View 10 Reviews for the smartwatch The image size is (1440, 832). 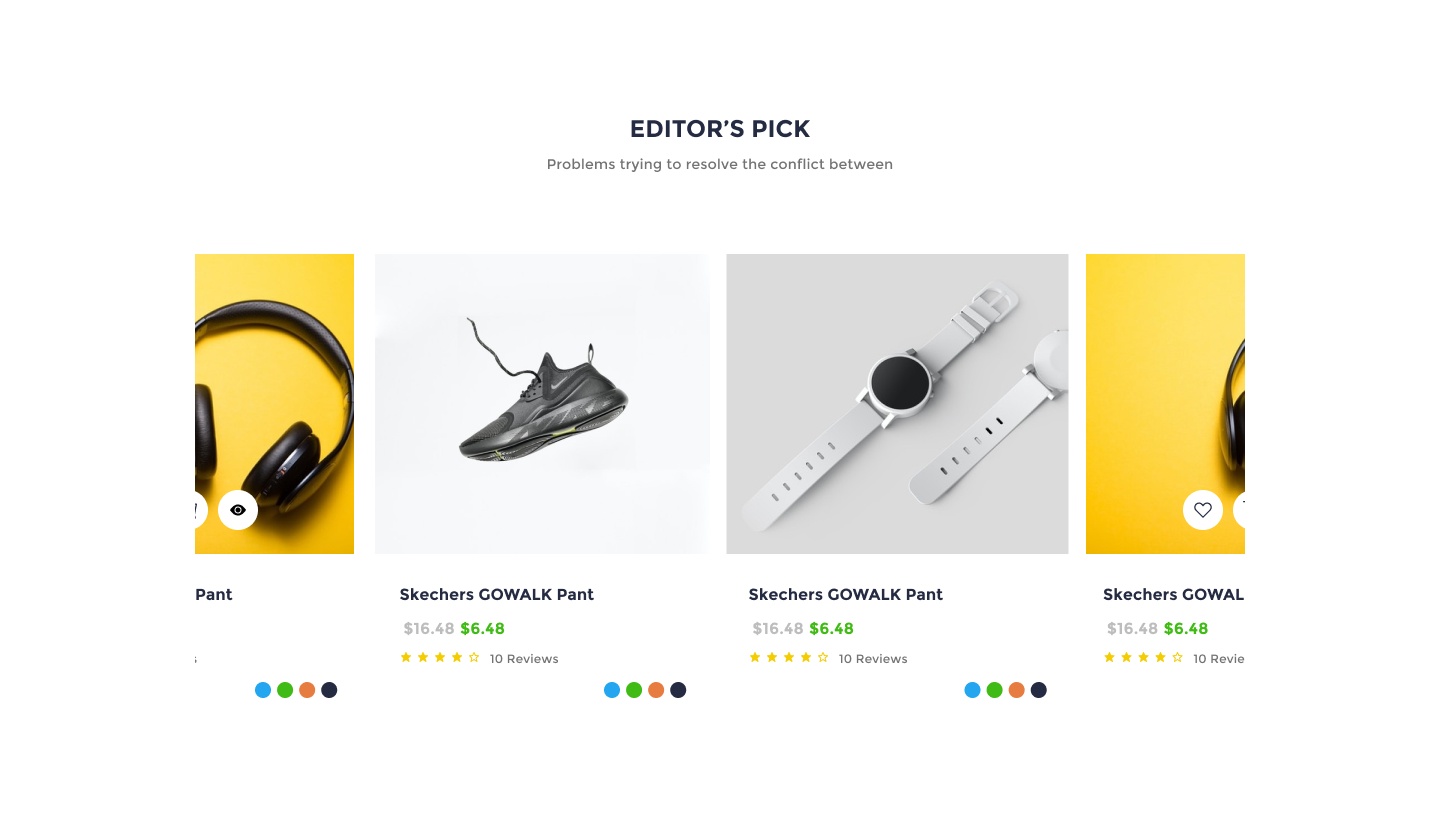click(x=873, y=658)
